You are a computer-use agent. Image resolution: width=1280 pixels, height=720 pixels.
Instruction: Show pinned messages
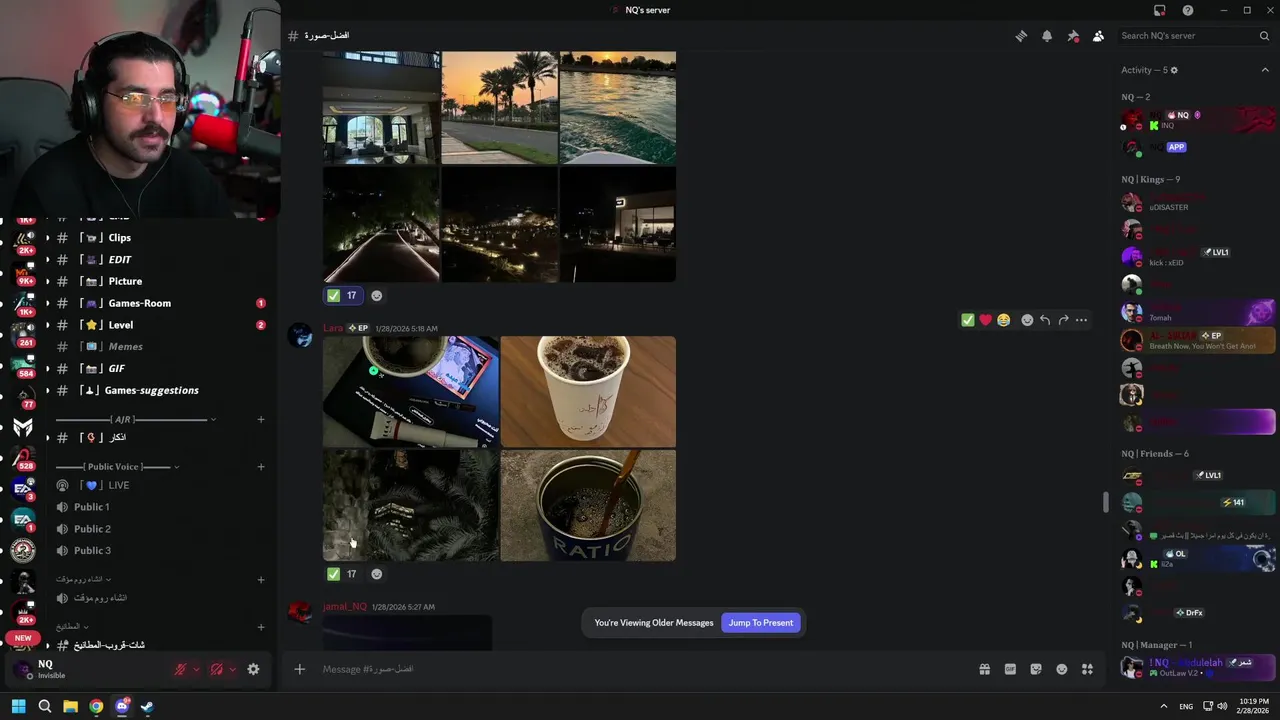1073,36
